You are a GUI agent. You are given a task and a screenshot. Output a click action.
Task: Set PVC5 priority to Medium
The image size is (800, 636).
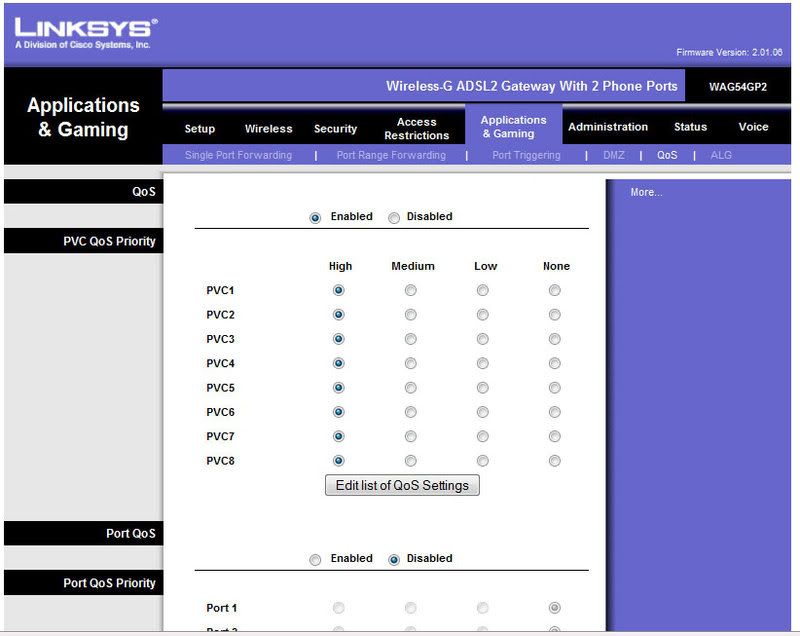pos(410,388)
